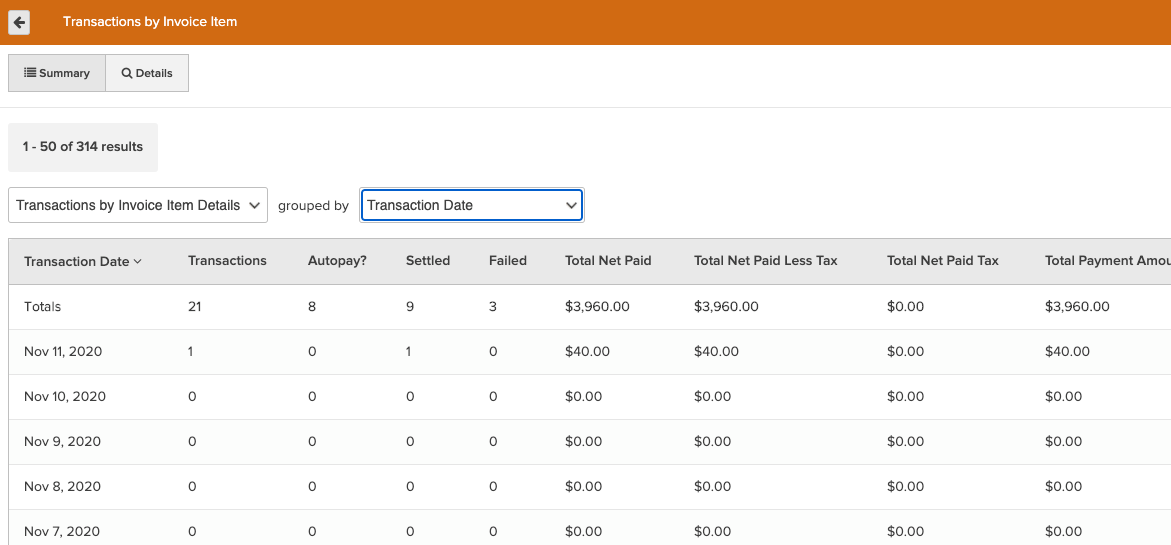The width and height of the screenshot is (1171, 545).
Task: Expand the grouped by Transaction Date dropdown
Action: point(471,205)
